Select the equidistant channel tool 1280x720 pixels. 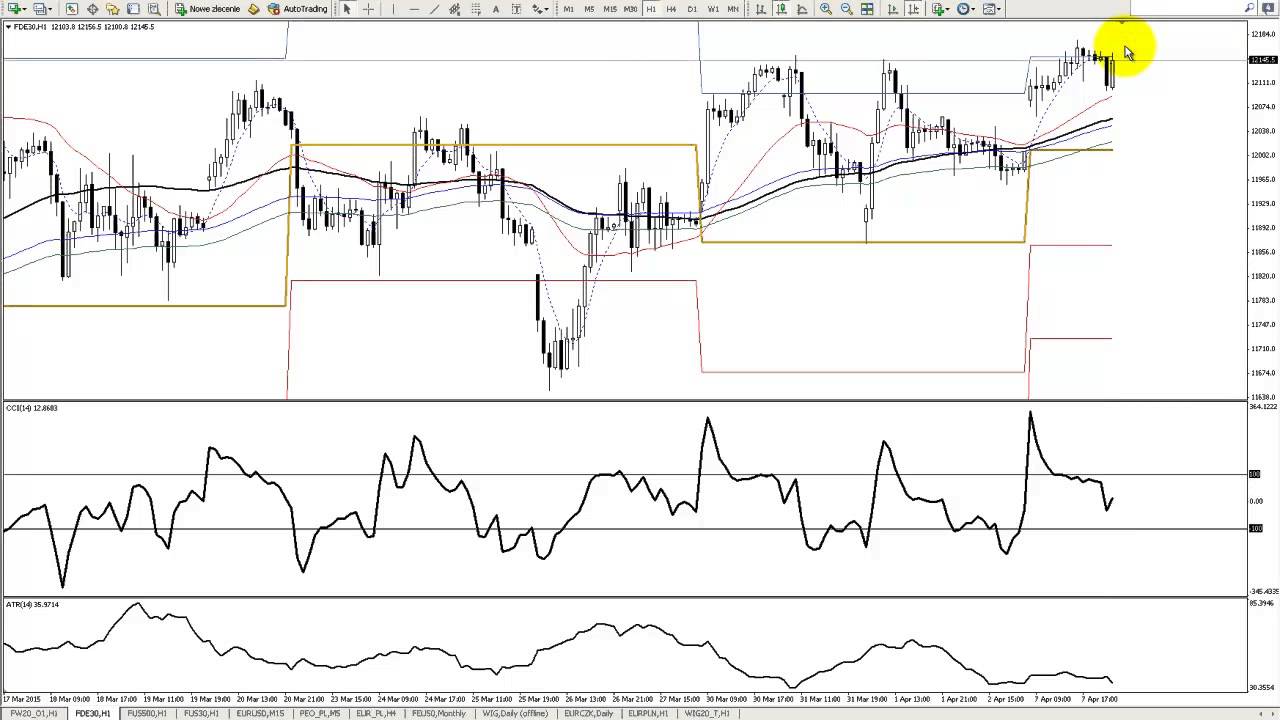click(x=455, y=9)
